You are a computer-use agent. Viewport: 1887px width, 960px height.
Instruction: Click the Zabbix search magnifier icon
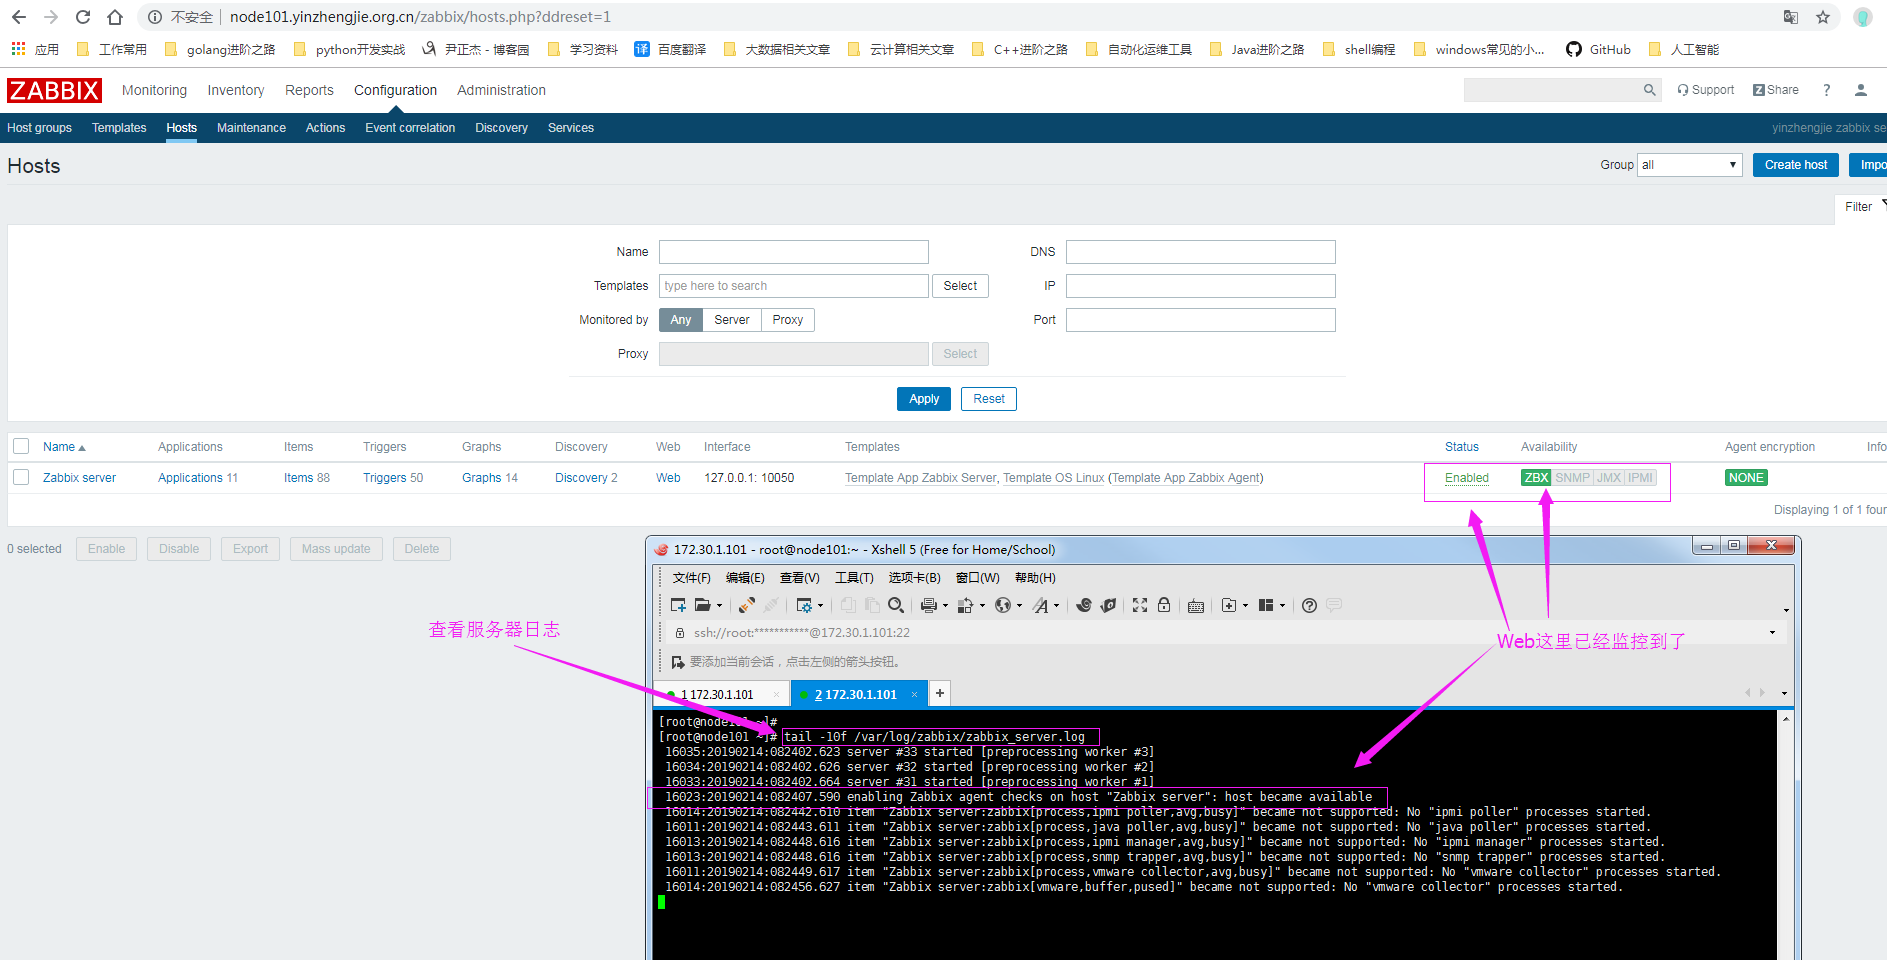point(1649,90)
